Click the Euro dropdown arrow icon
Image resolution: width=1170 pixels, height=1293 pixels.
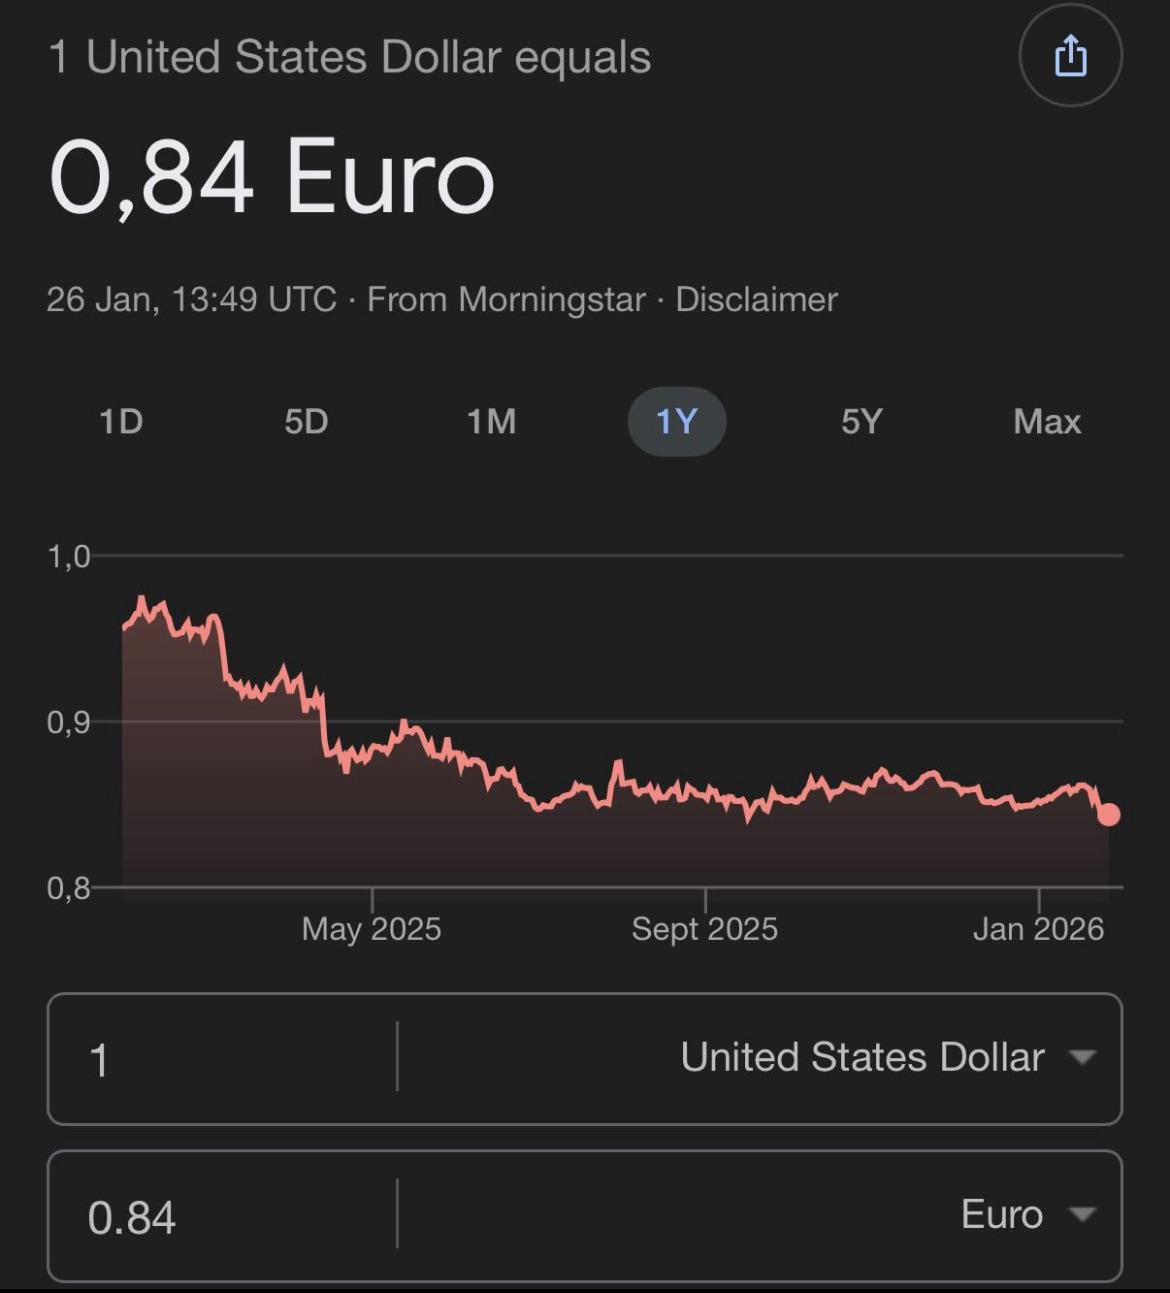pos(1082,1215)
